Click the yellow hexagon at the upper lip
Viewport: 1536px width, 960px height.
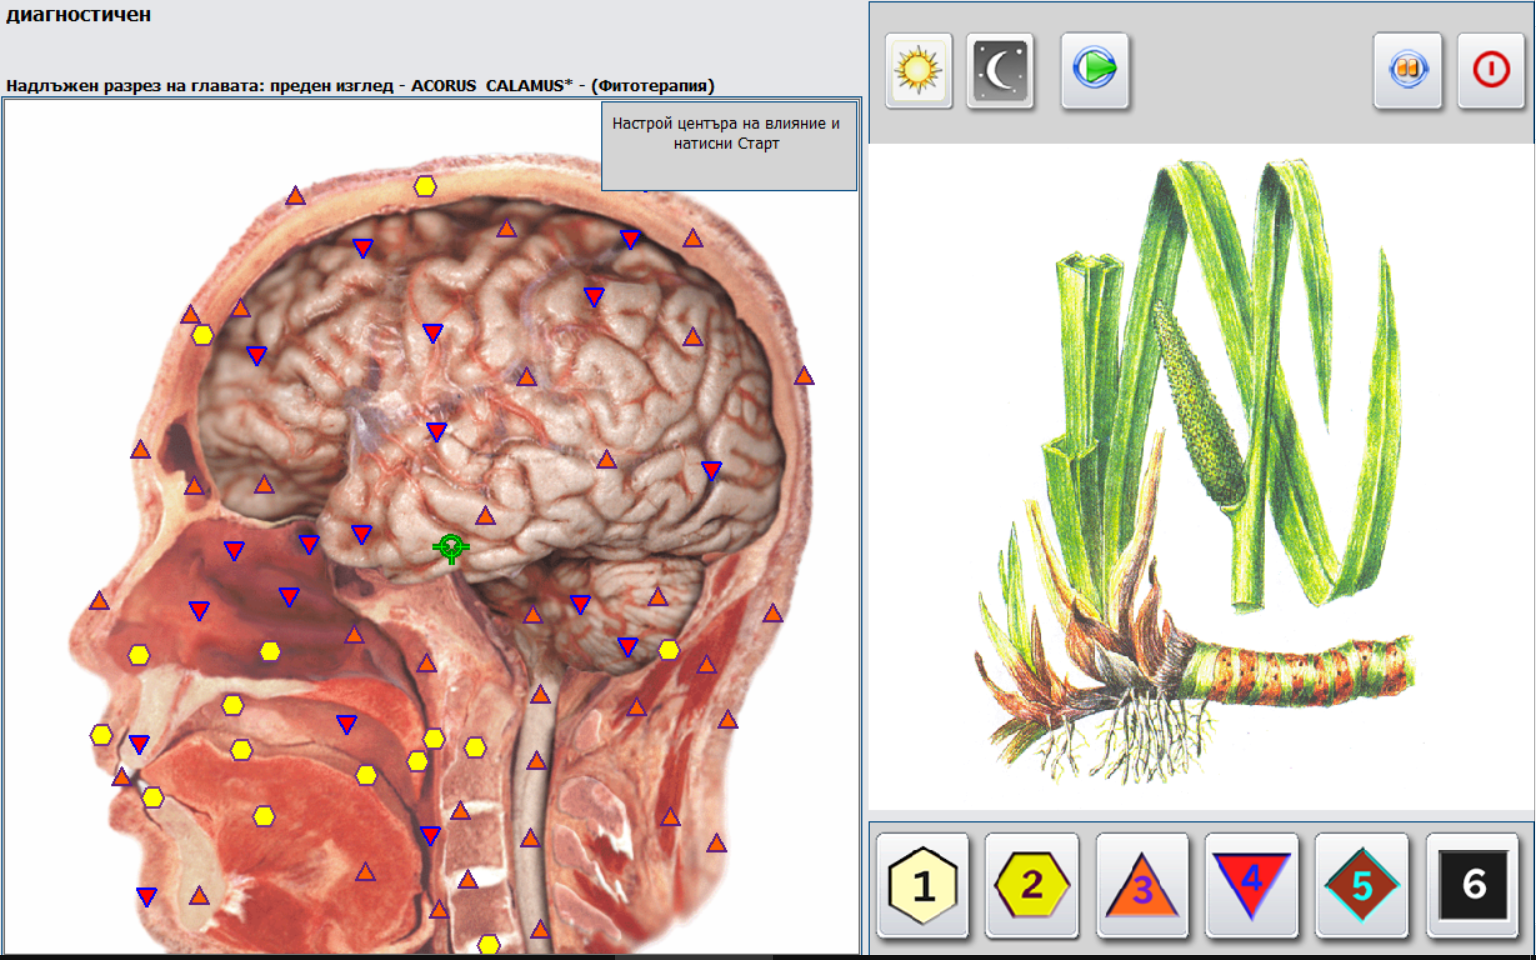pos(101,735)
